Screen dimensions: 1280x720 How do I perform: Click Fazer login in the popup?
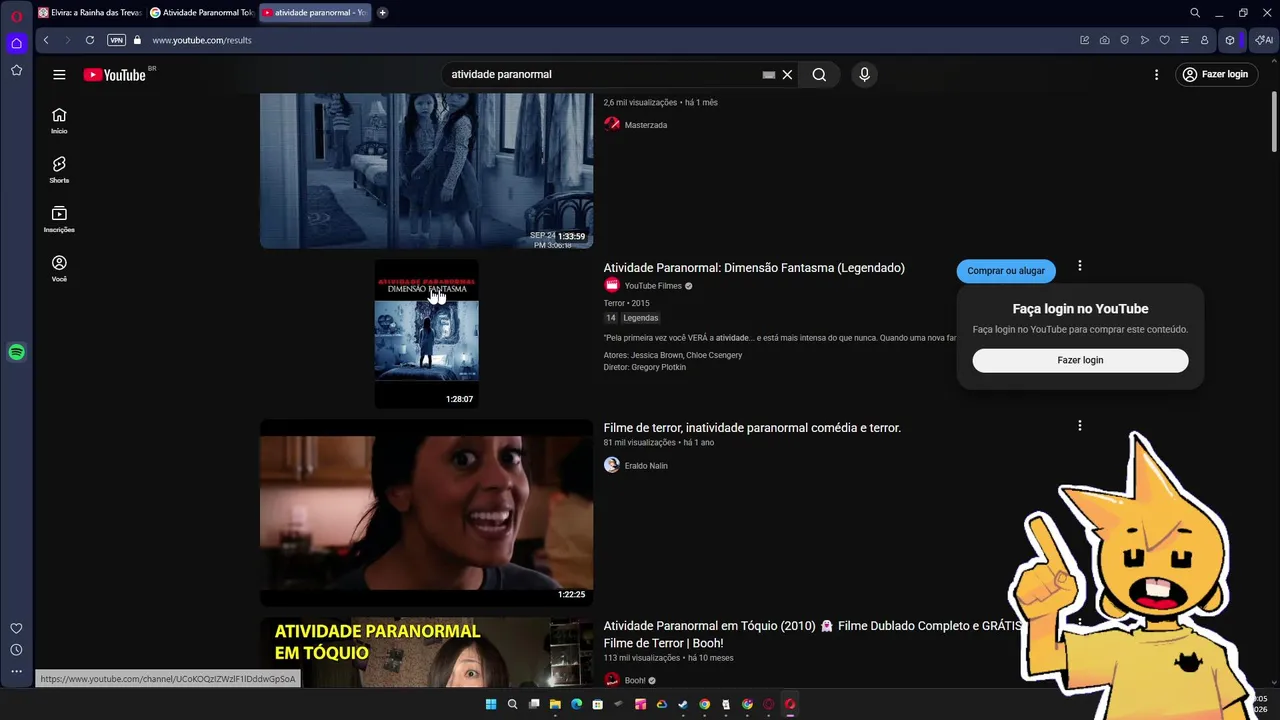click(x=1080, y=360)
